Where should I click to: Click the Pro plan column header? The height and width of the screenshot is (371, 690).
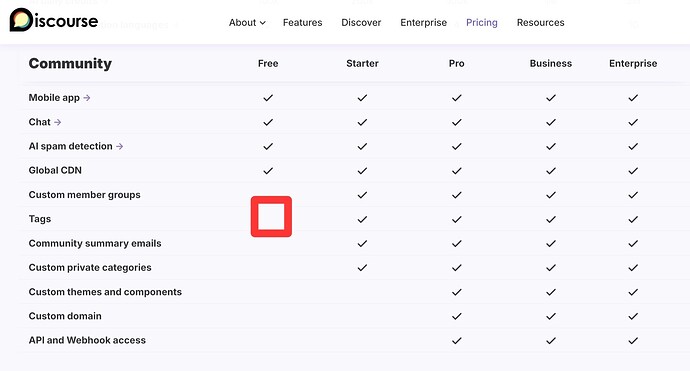coord(456,63)
